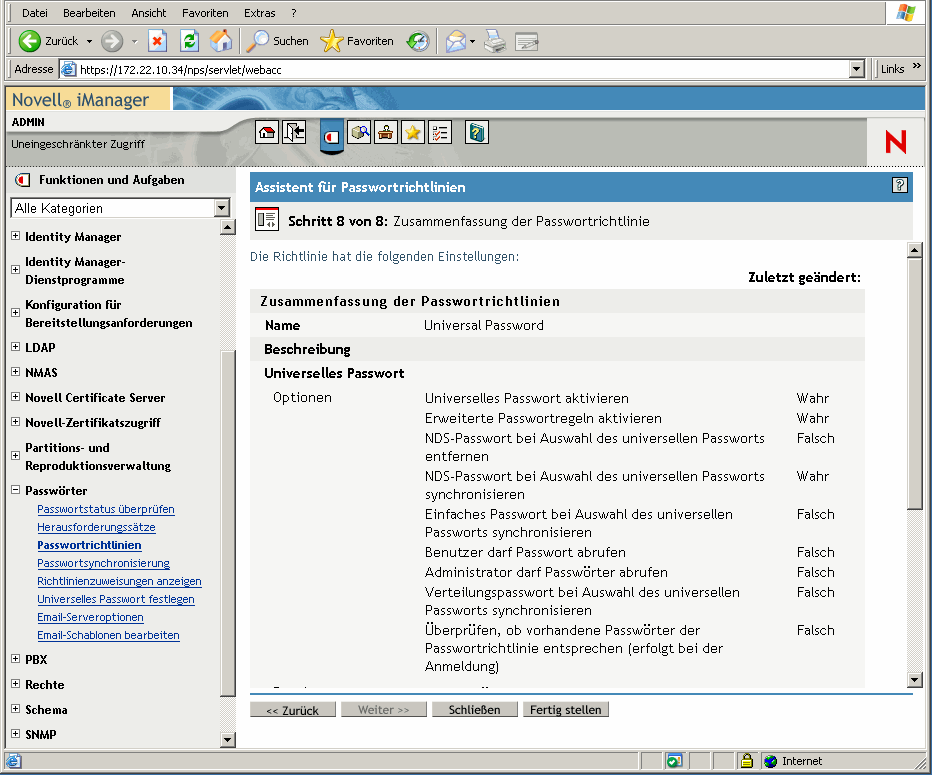The width and height of the screenshot is (932, 775).
Task: Click the iManager Home icon
Action: (267, 133)
